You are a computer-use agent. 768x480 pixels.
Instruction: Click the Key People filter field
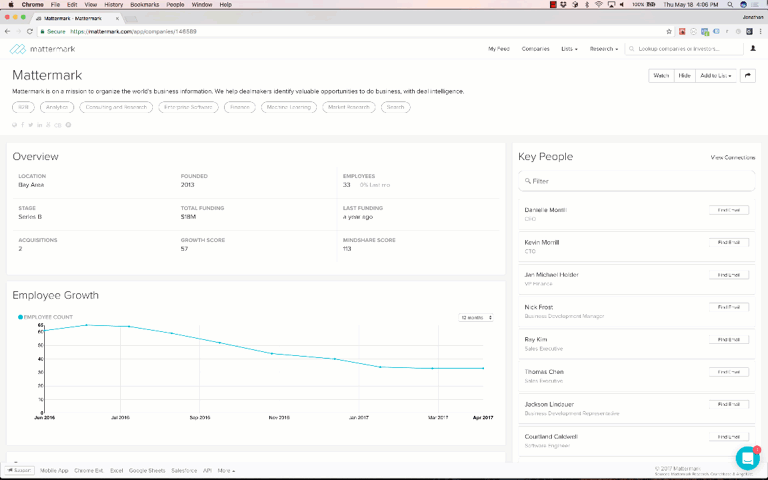(636, 181)
